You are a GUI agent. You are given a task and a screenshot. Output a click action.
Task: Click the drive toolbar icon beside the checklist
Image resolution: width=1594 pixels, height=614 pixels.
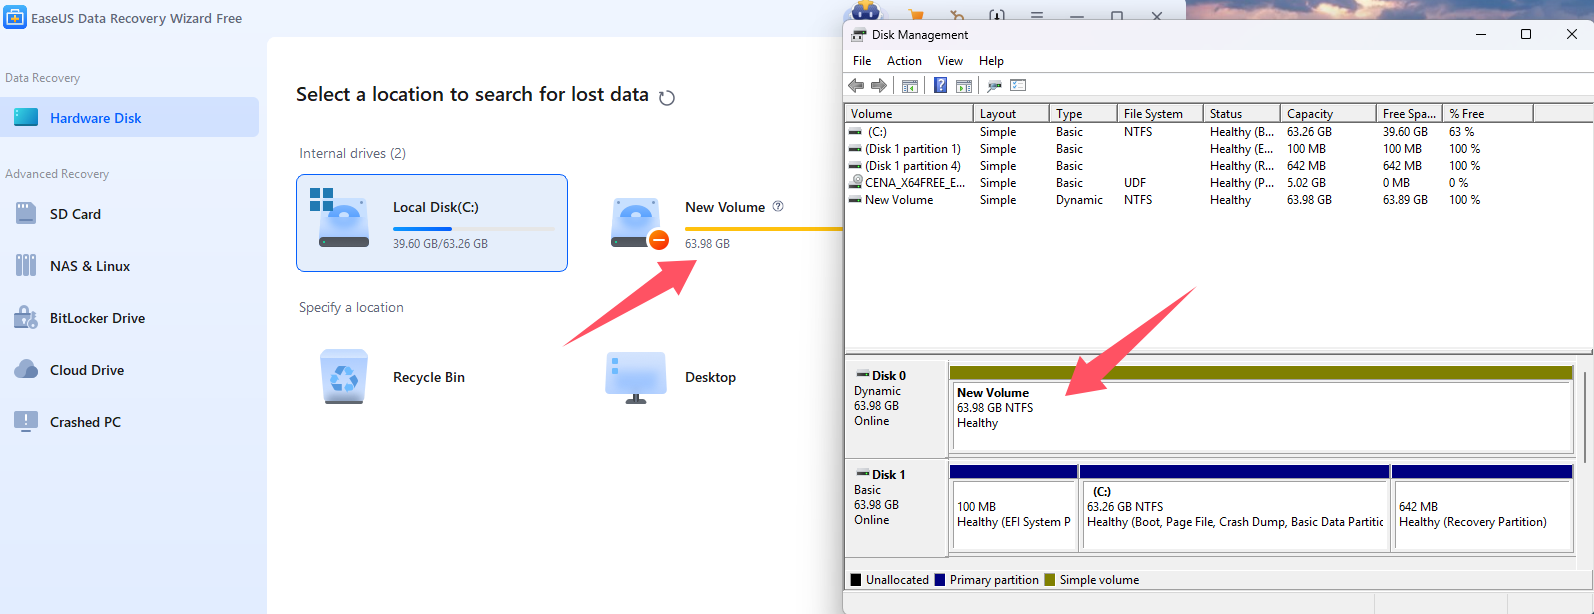(994, 86)
